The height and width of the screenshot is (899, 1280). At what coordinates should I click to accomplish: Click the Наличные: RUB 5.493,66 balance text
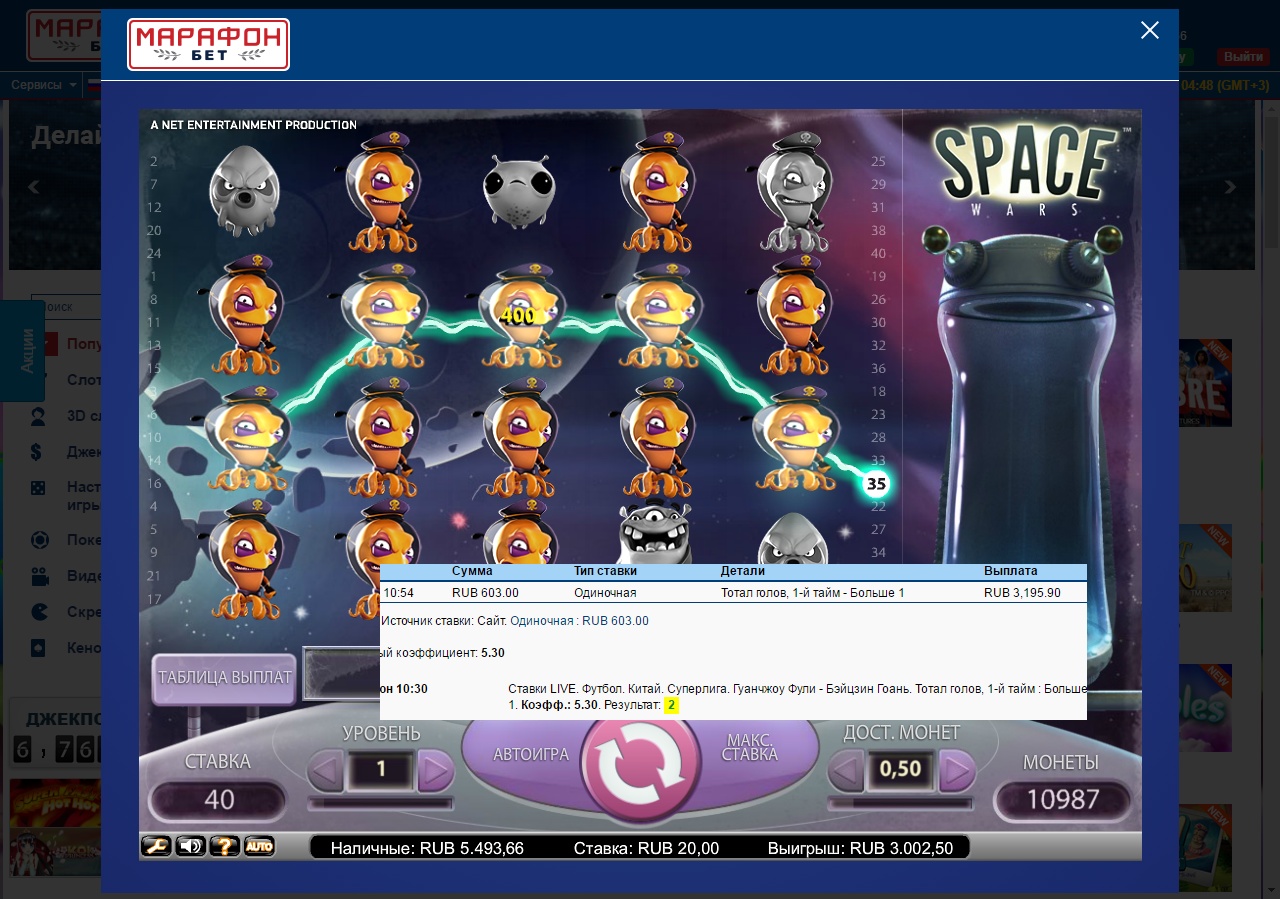tap(427, 848)
